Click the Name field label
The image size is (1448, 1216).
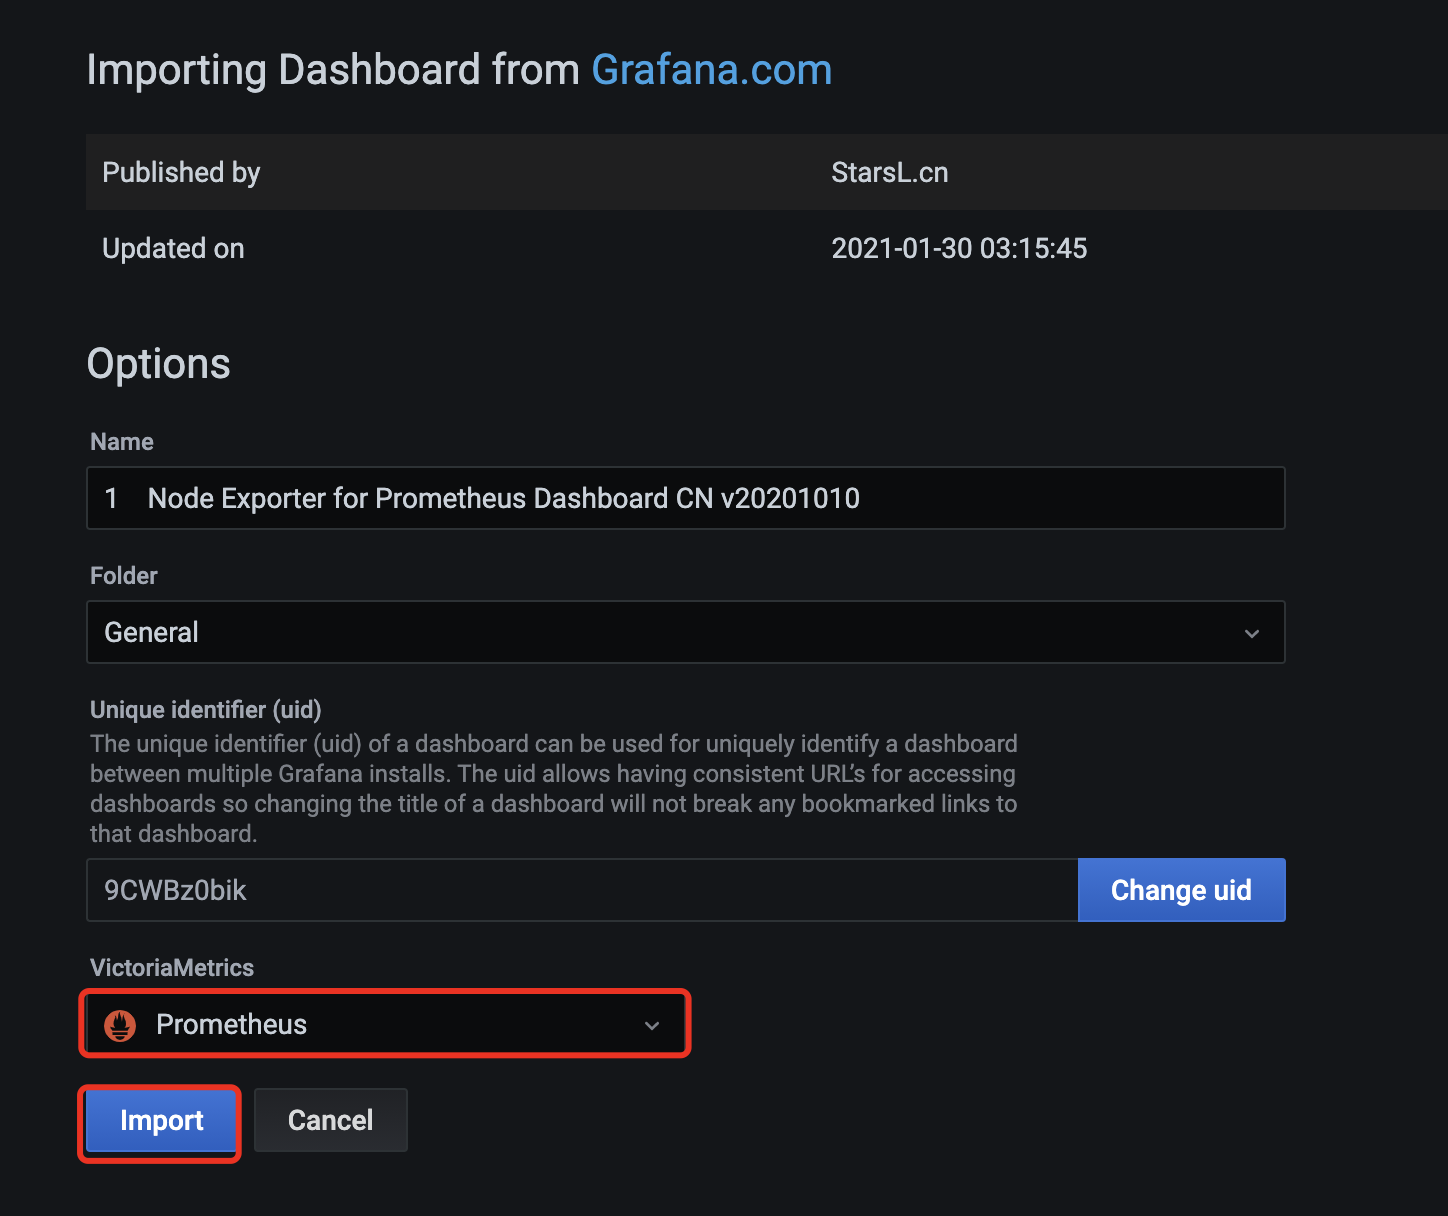[122, 441]
